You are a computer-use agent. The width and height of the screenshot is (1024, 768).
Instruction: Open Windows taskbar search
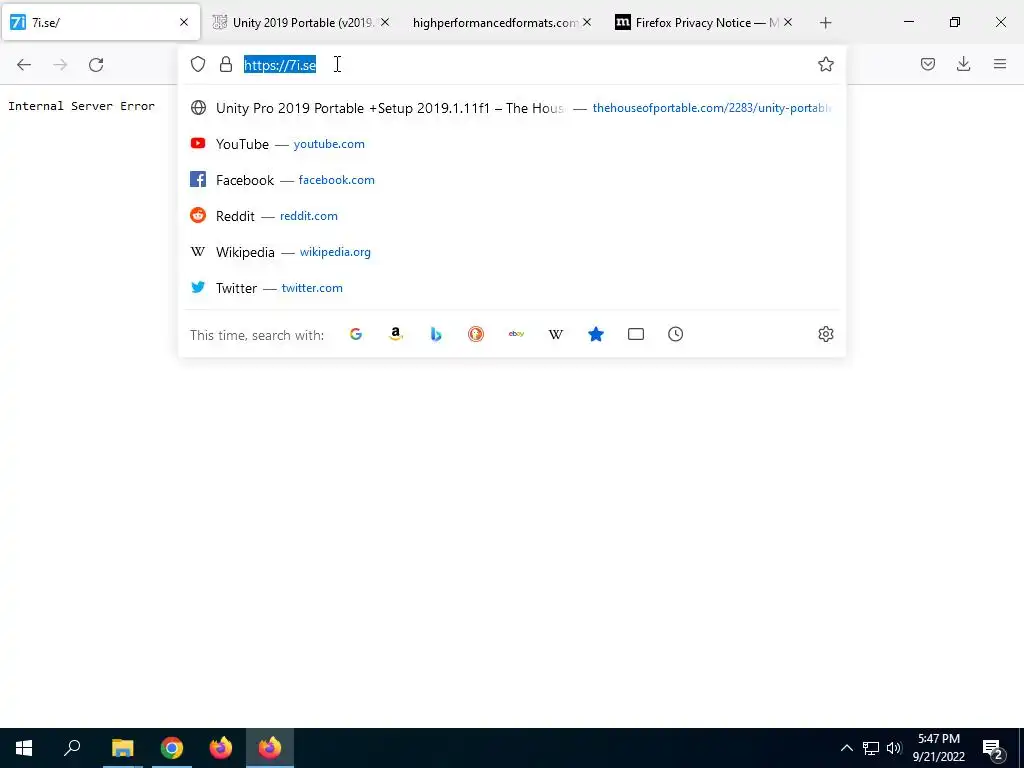point(72,748)
